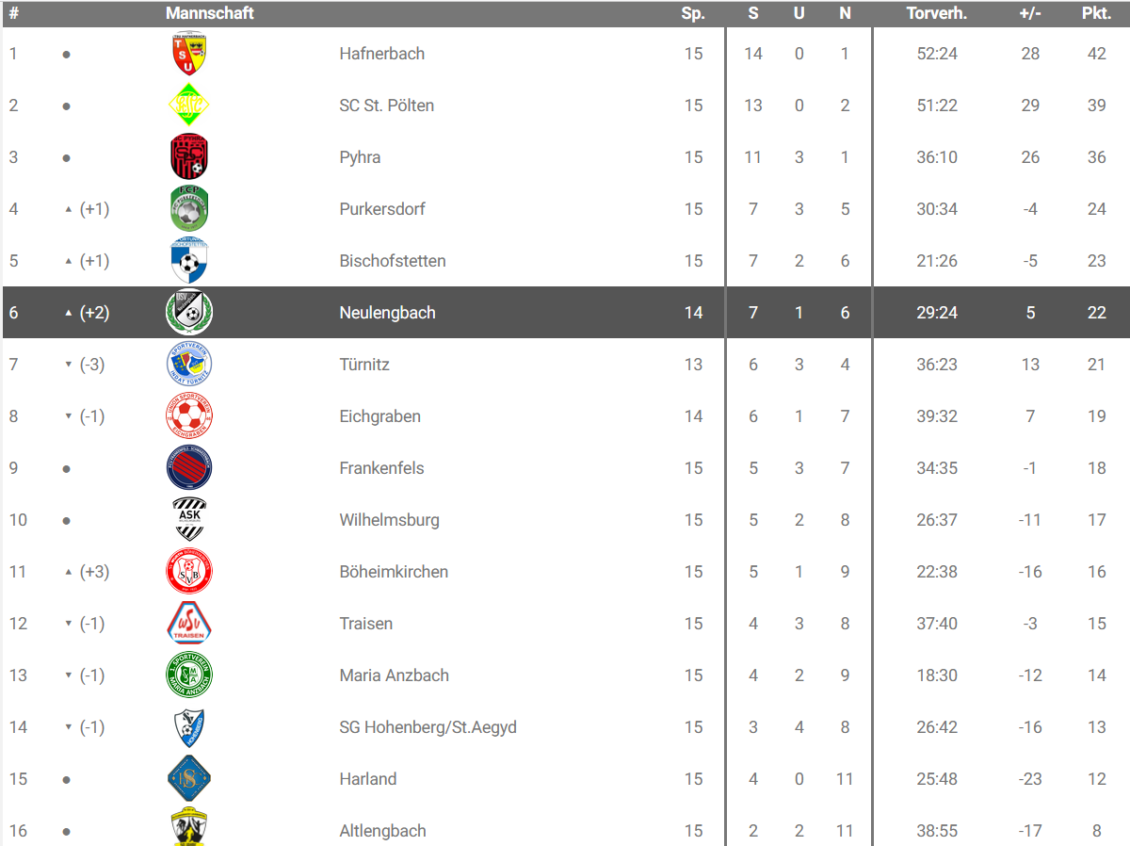This screenshot has height=846, width=1130.
Task: Click the Purkersdorf green club logo
Action: pos(189,209)
